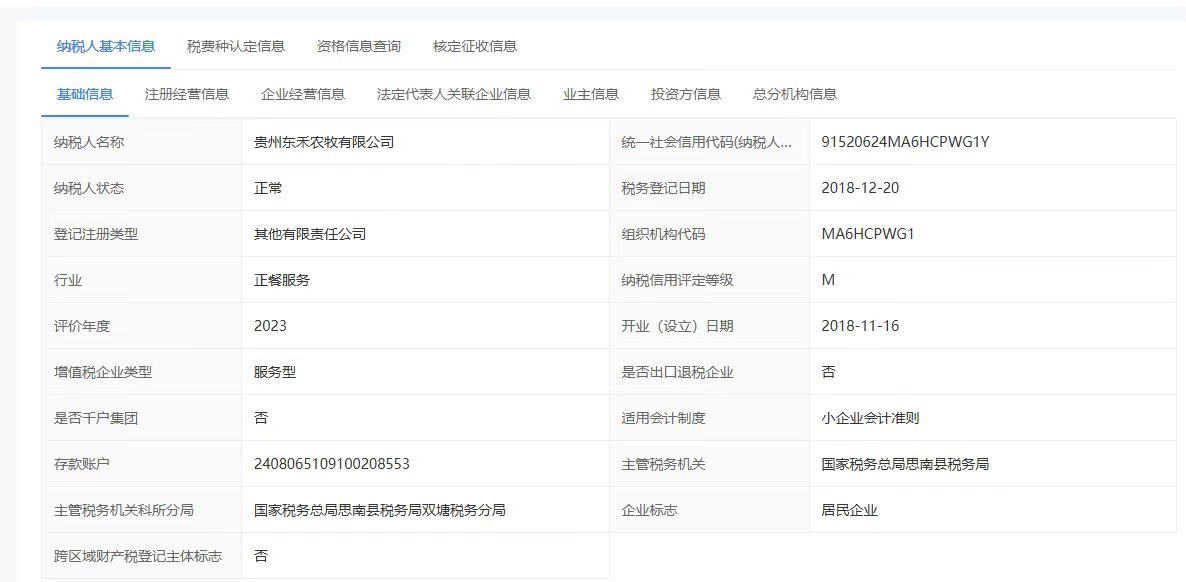
Task: Open the 资格信息查询 tab
Action: tap(359, 46)
